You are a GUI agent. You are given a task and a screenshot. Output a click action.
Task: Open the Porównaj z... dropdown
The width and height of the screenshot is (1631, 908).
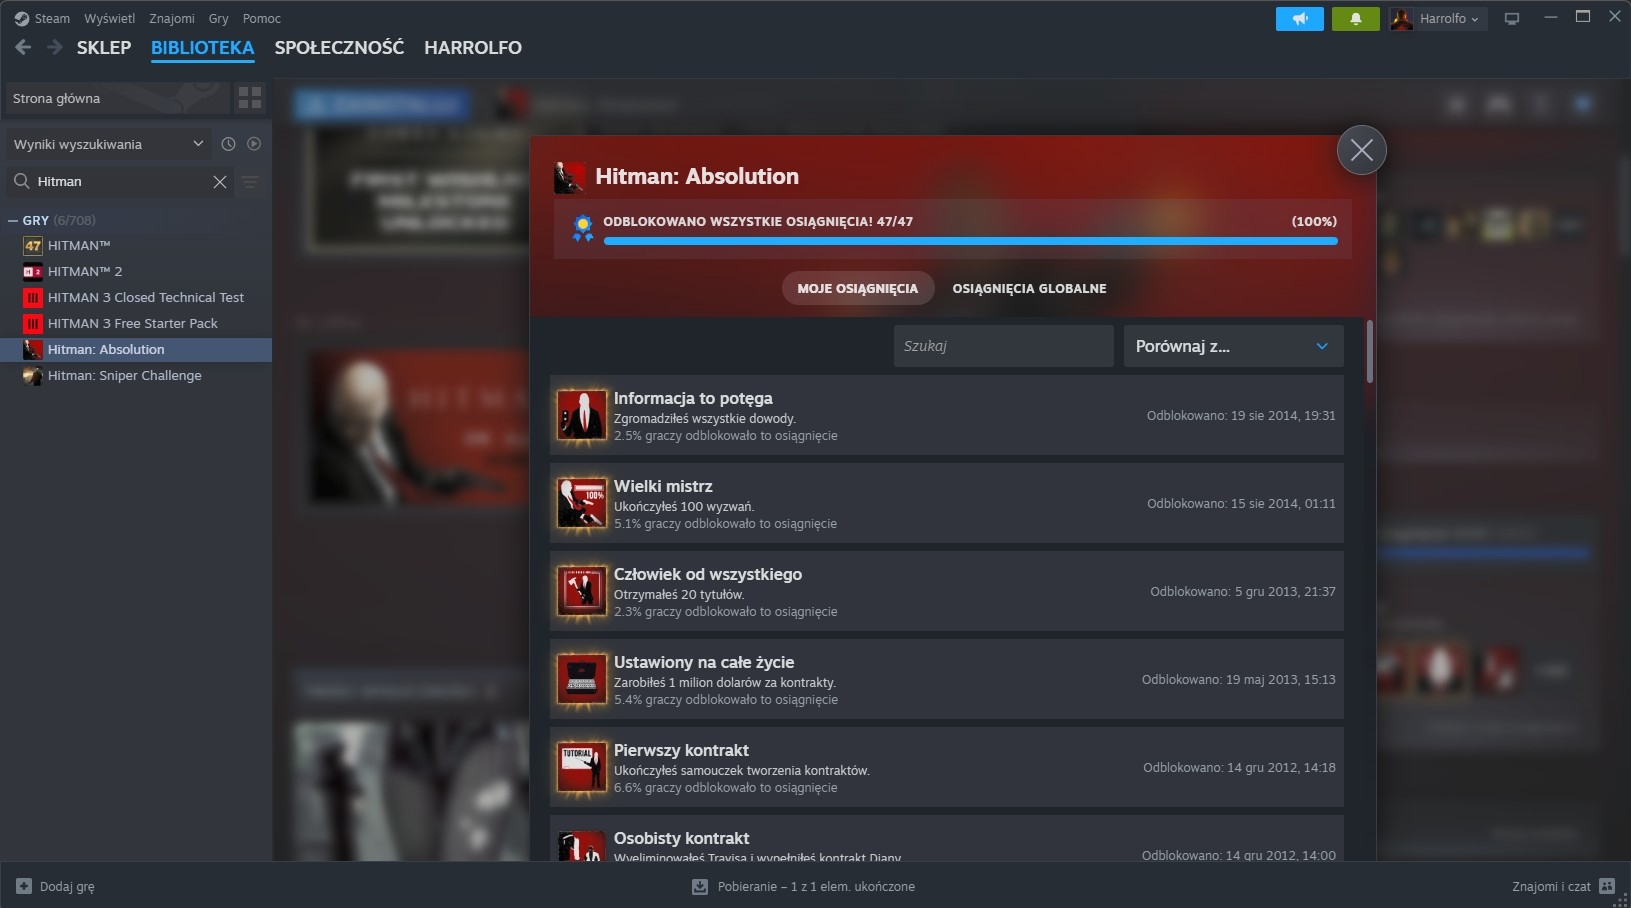click(1232, 346)
